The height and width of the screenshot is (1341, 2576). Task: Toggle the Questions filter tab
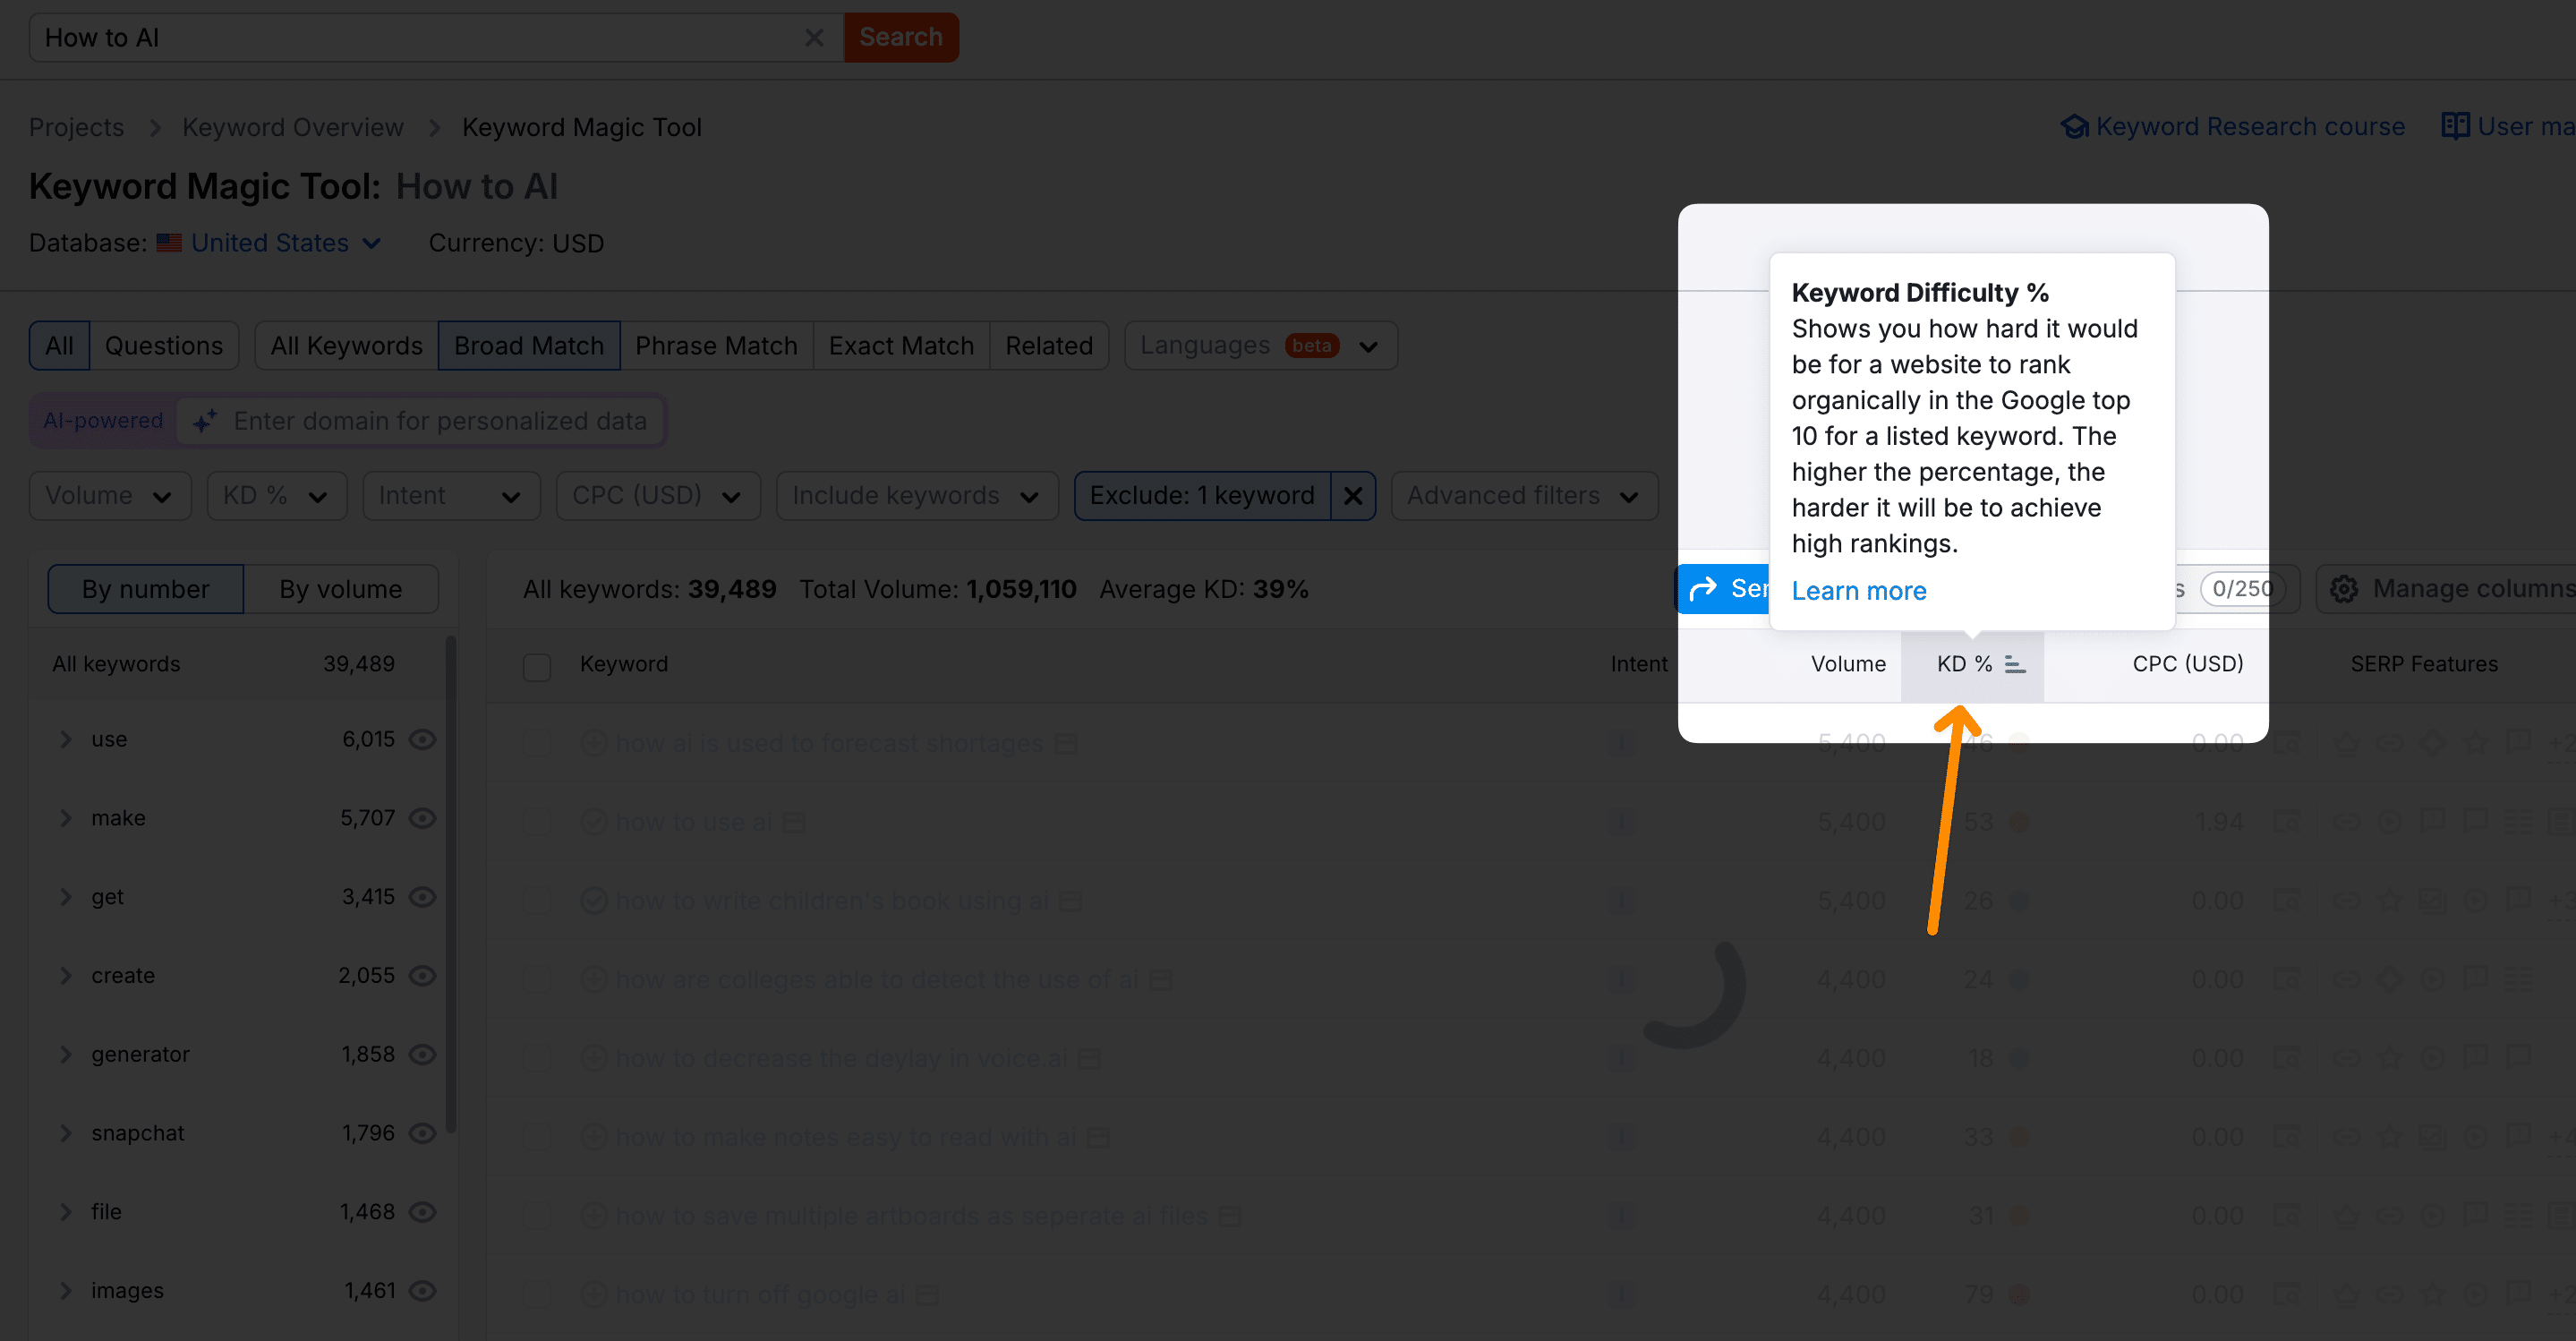[166, 344]
